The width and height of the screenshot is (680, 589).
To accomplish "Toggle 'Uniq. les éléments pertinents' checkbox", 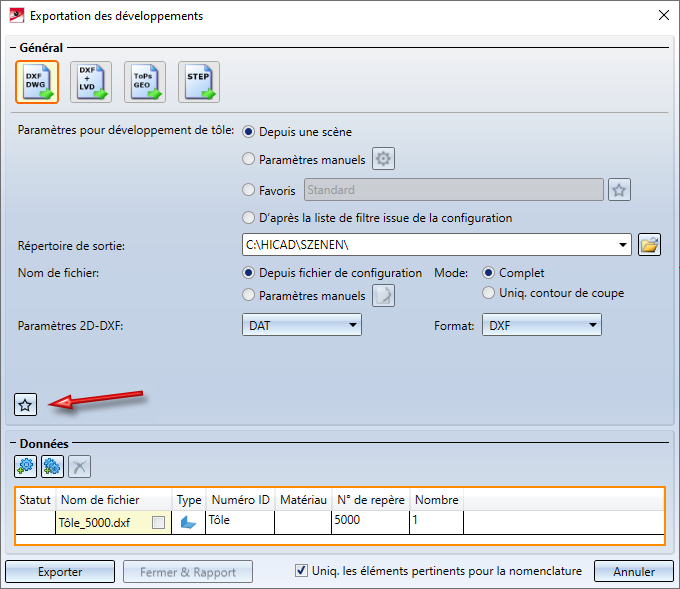I will tap(301, 570).
